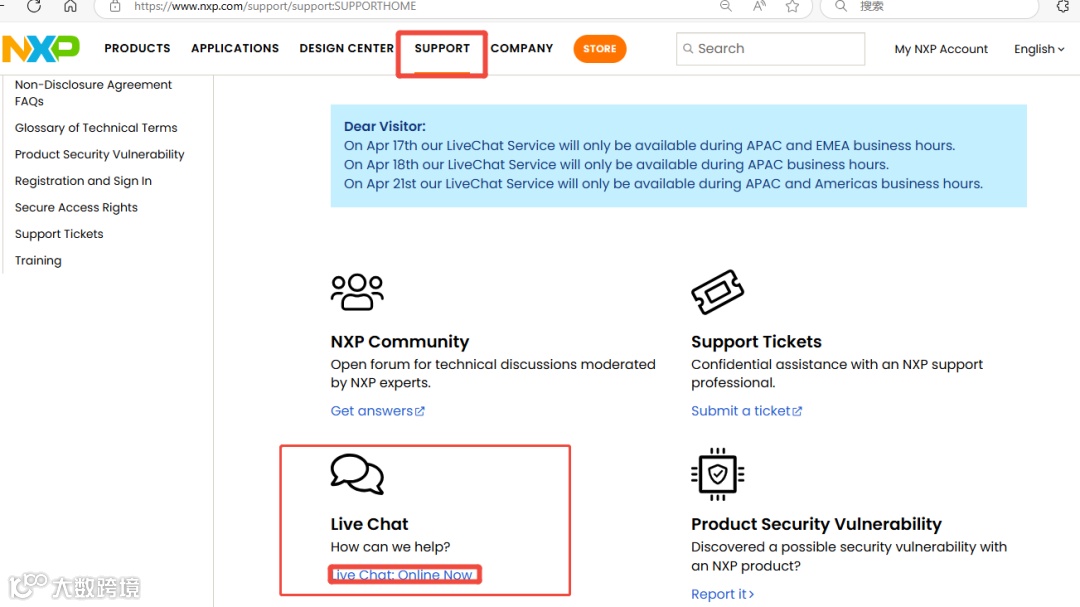
Task: Click the Apr 18th LiveChat notice line
Action: (x=616, y=165)
